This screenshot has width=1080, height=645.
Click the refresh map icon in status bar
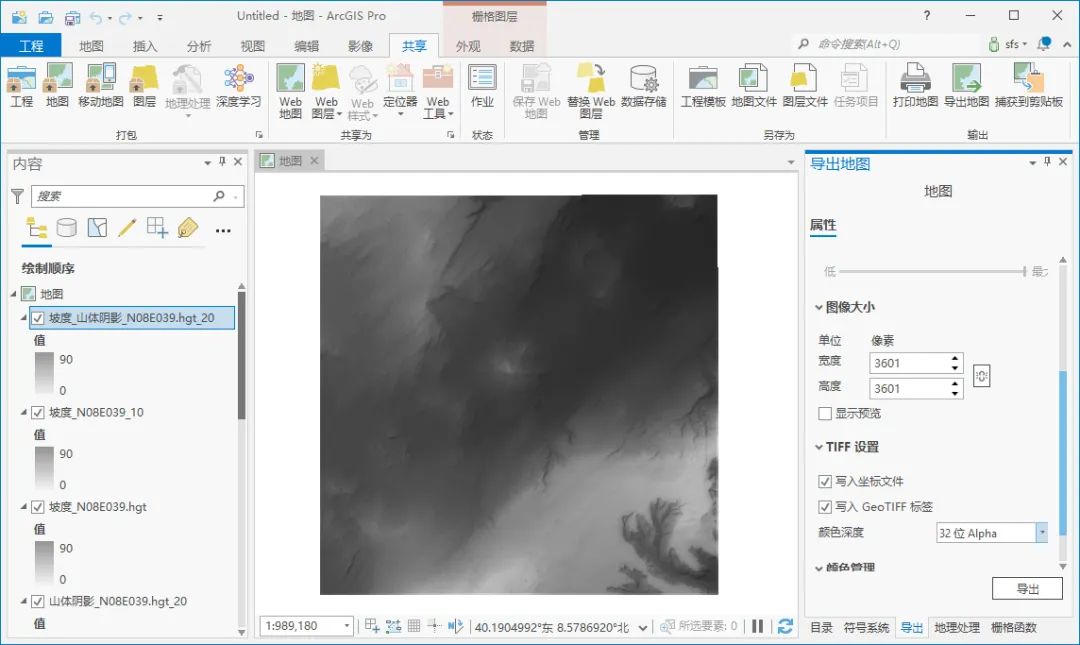[785, 626]
